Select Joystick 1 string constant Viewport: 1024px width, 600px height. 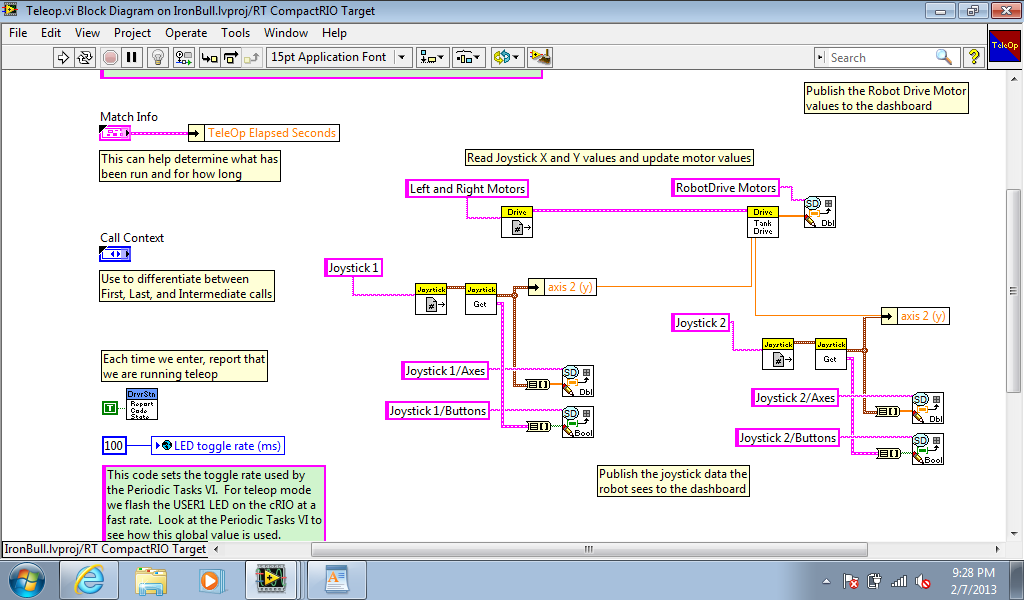353,268
